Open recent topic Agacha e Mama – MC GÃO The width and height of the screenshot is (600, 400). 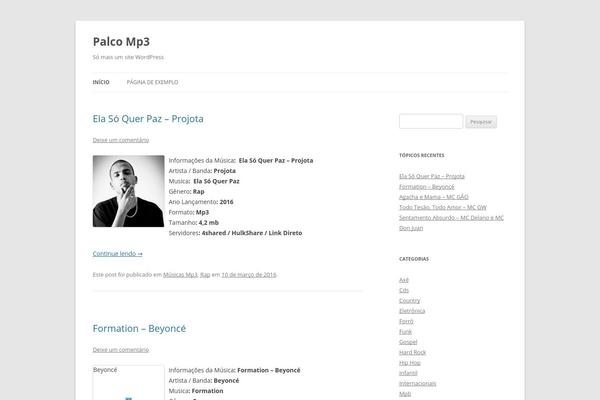pos(434,197)
